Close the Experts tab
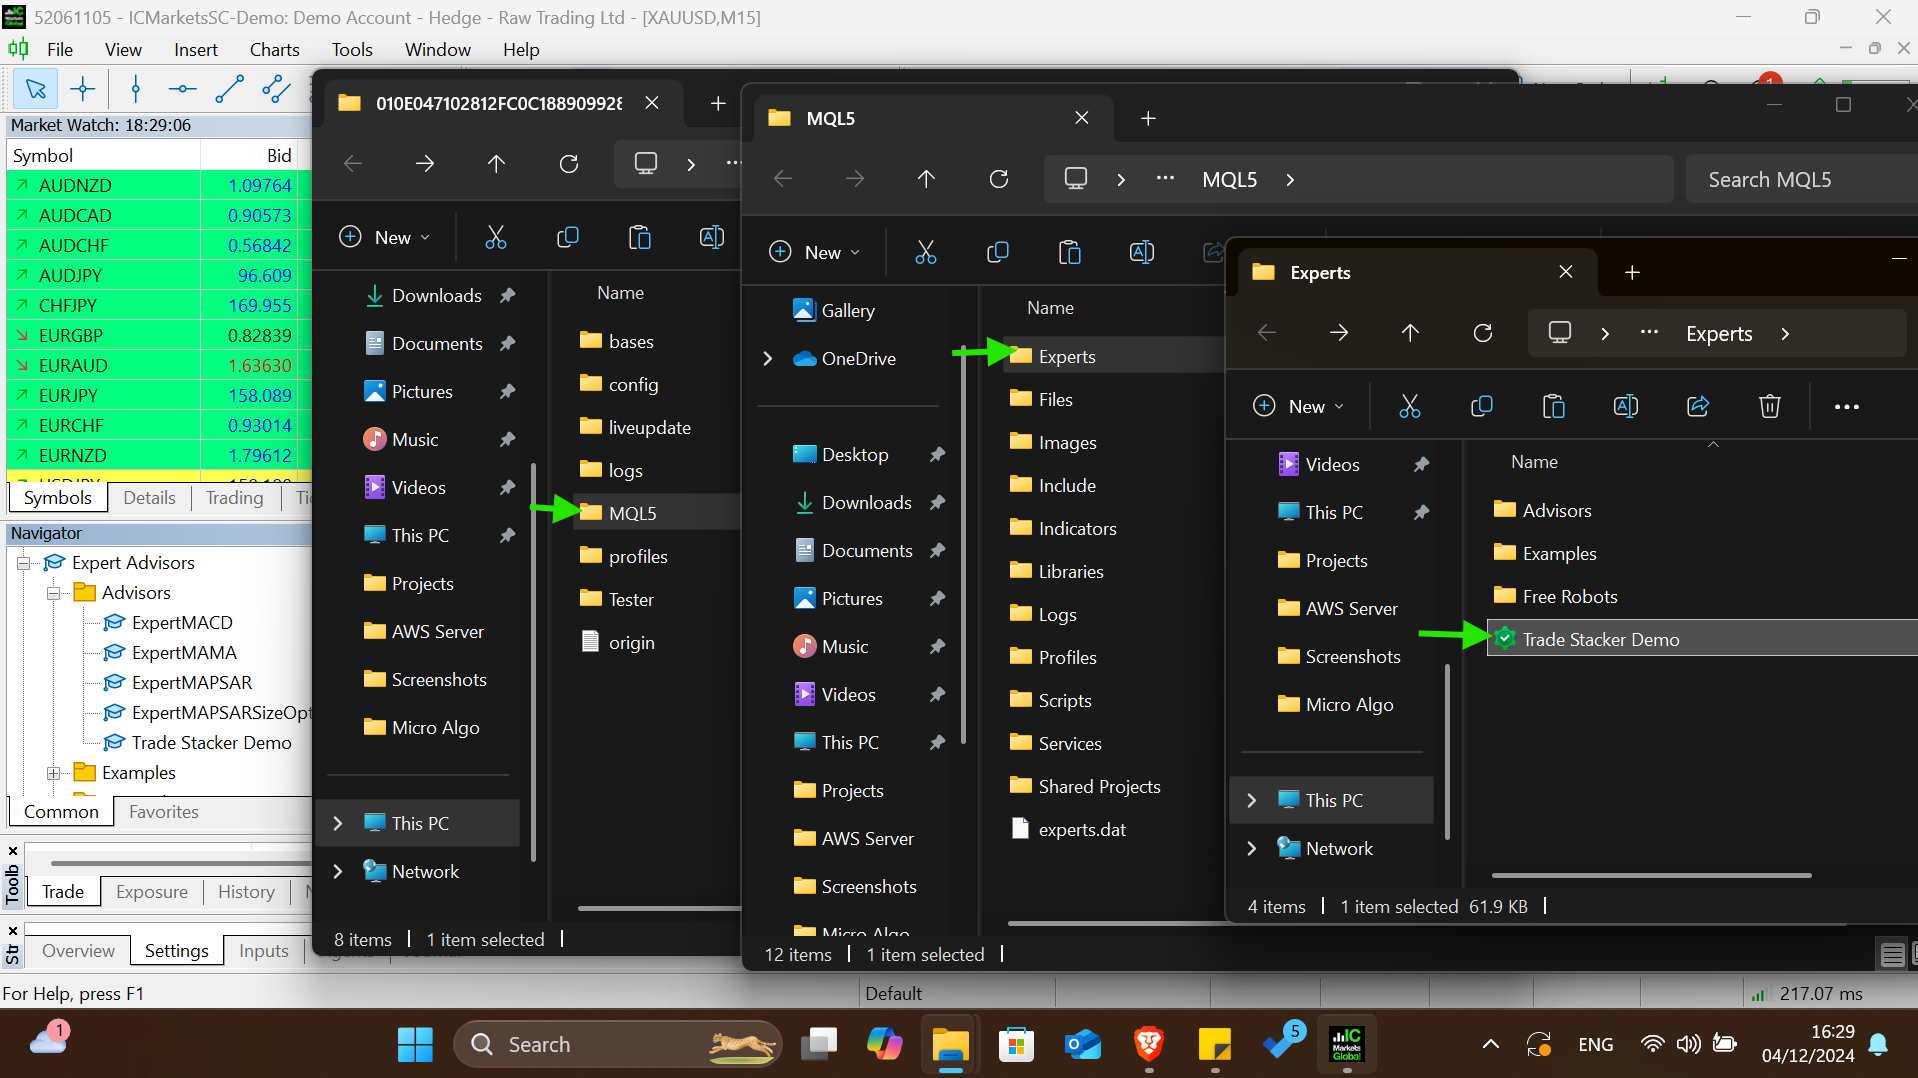1918x1078 pixels. coord(1566,272)
